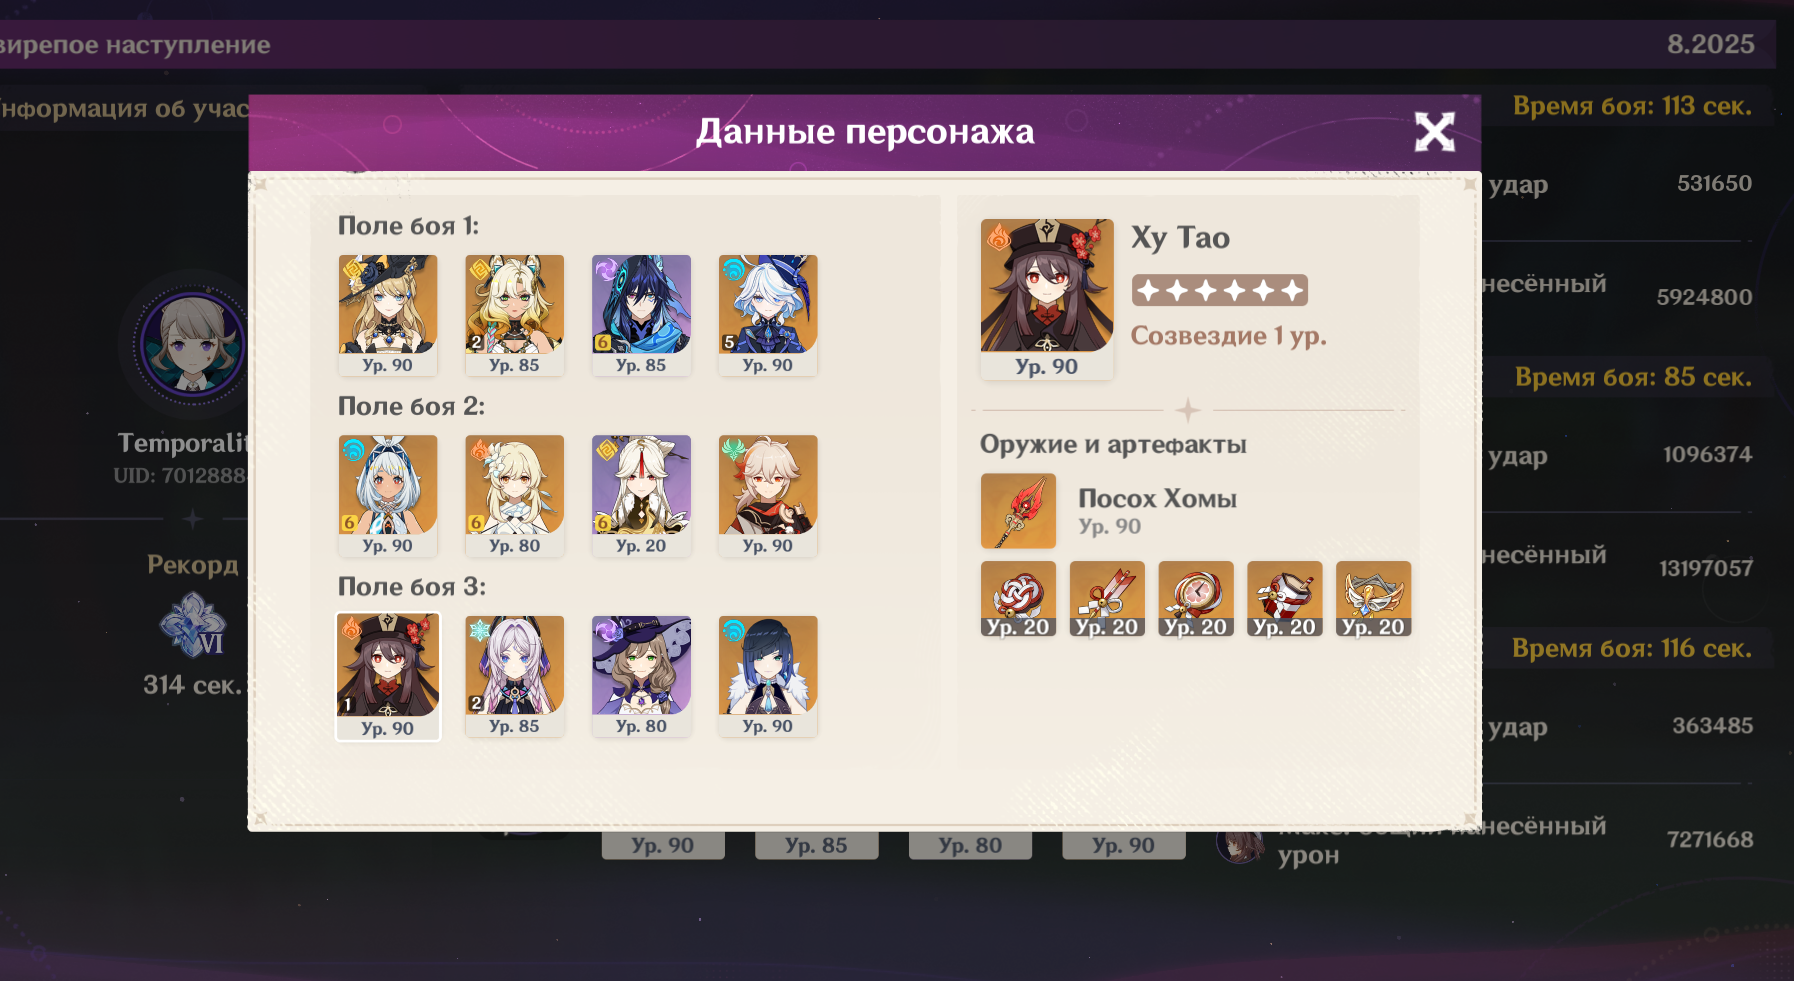Inspect the goblet artifact icon
1794x981 pixels.
[x=1285, y=598]
